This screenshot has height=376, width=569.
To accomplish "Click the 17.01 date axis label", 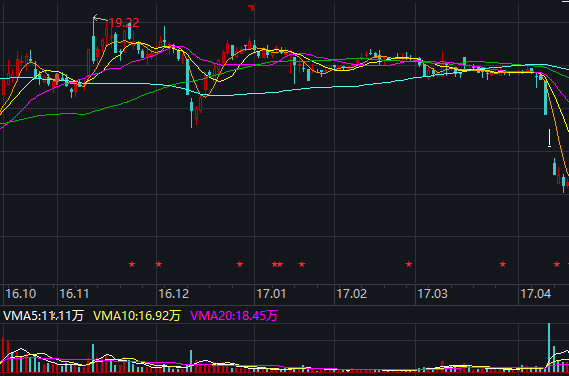I will pyautogui.click(x=271, y=294).
